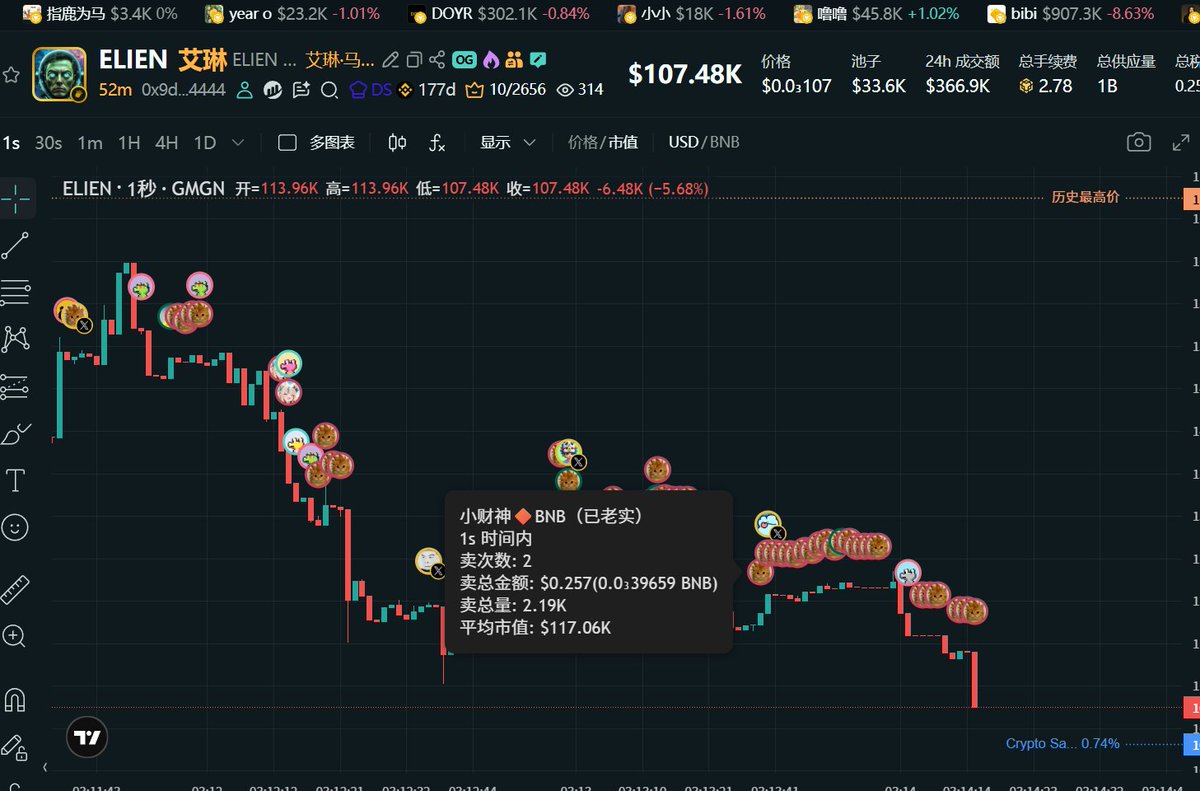Click the OG badge
Screen dimensions: 1200x791
464,60
